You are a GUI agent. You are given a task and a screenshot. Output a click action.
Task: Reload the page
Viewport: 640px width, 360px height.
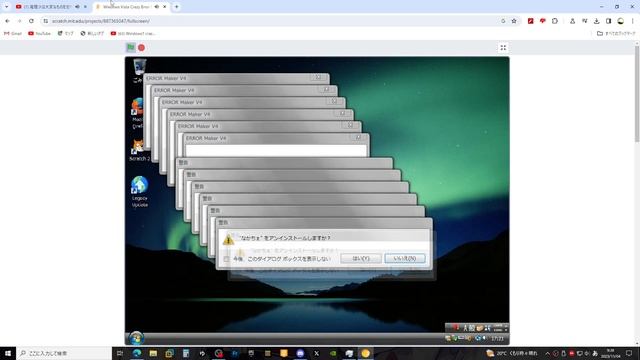(x=31, y=21)
